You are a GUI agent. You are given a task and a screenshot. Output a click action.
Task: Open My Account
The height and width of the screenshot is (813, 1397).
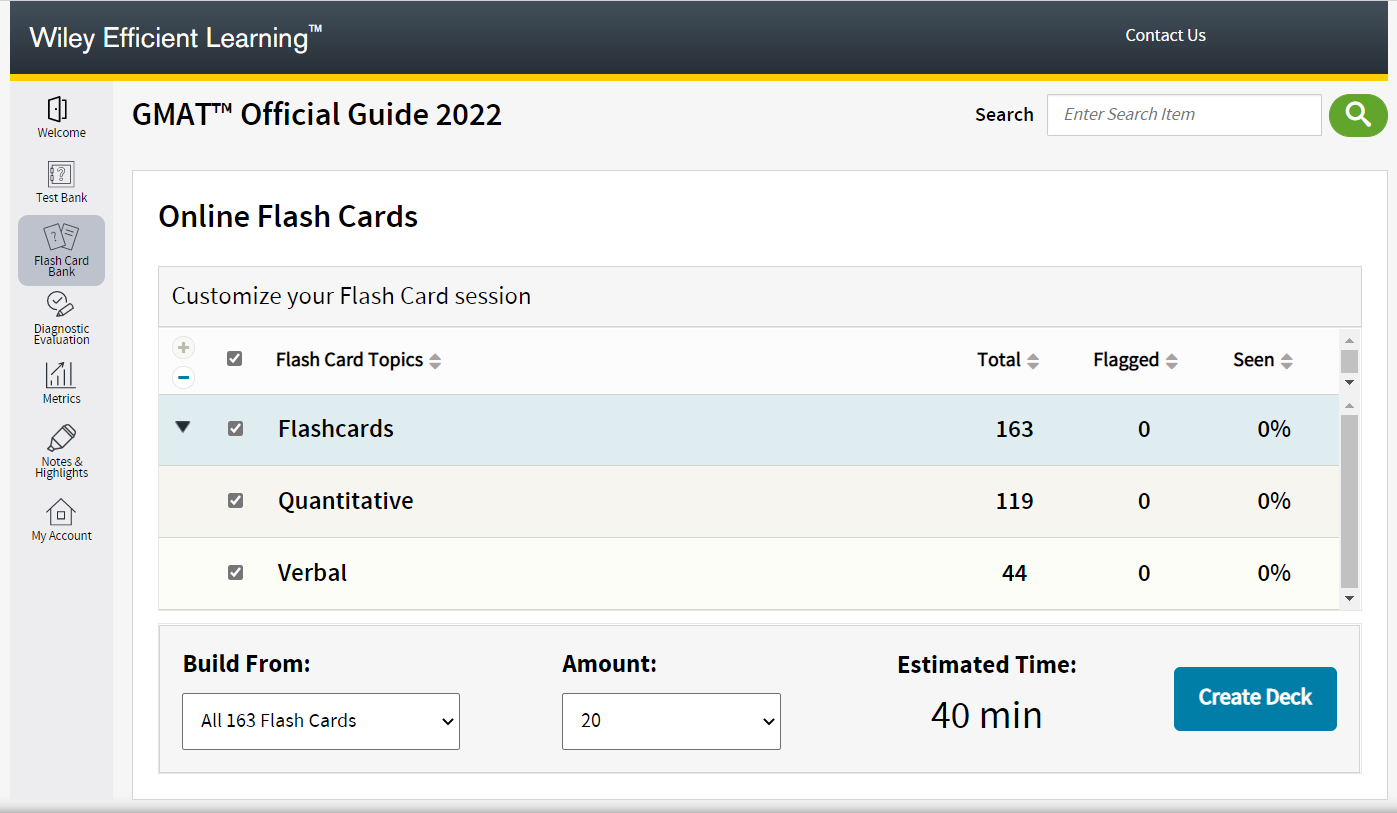click(x=60, y=520)
